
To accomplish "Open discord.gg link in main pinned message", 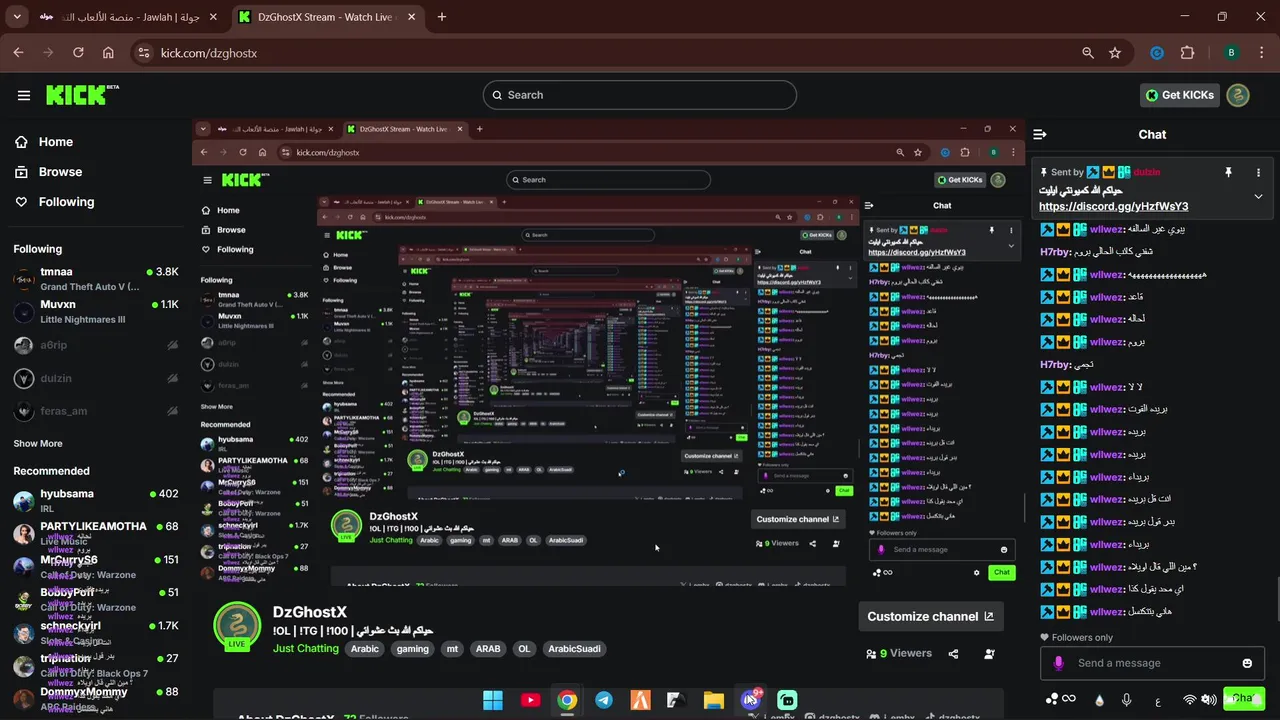I will click(1113, 206).
